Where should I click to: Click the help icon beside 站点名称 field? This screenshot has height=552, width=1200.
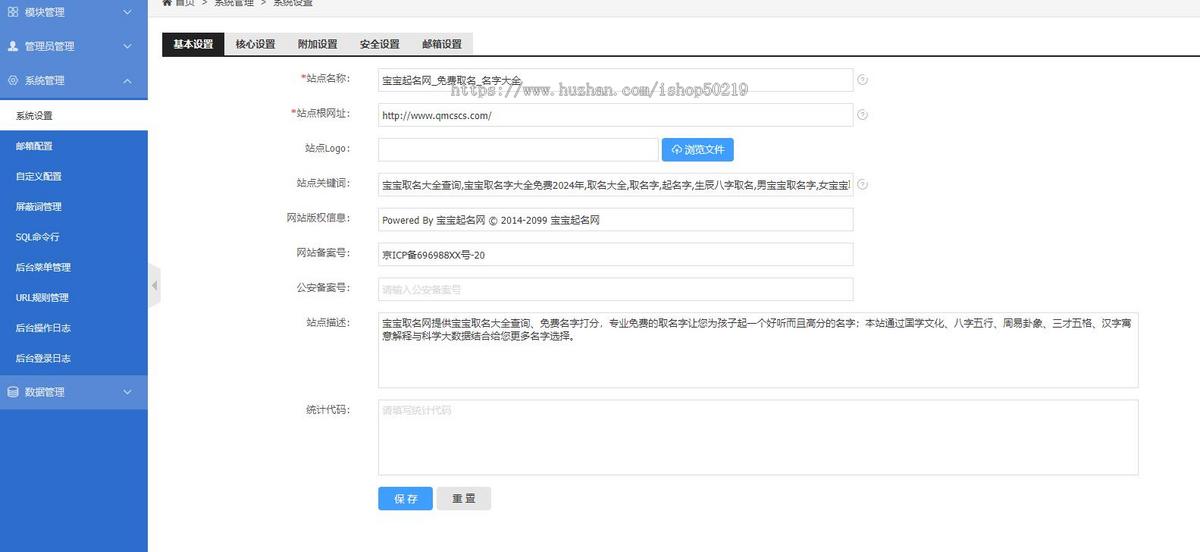863,80
